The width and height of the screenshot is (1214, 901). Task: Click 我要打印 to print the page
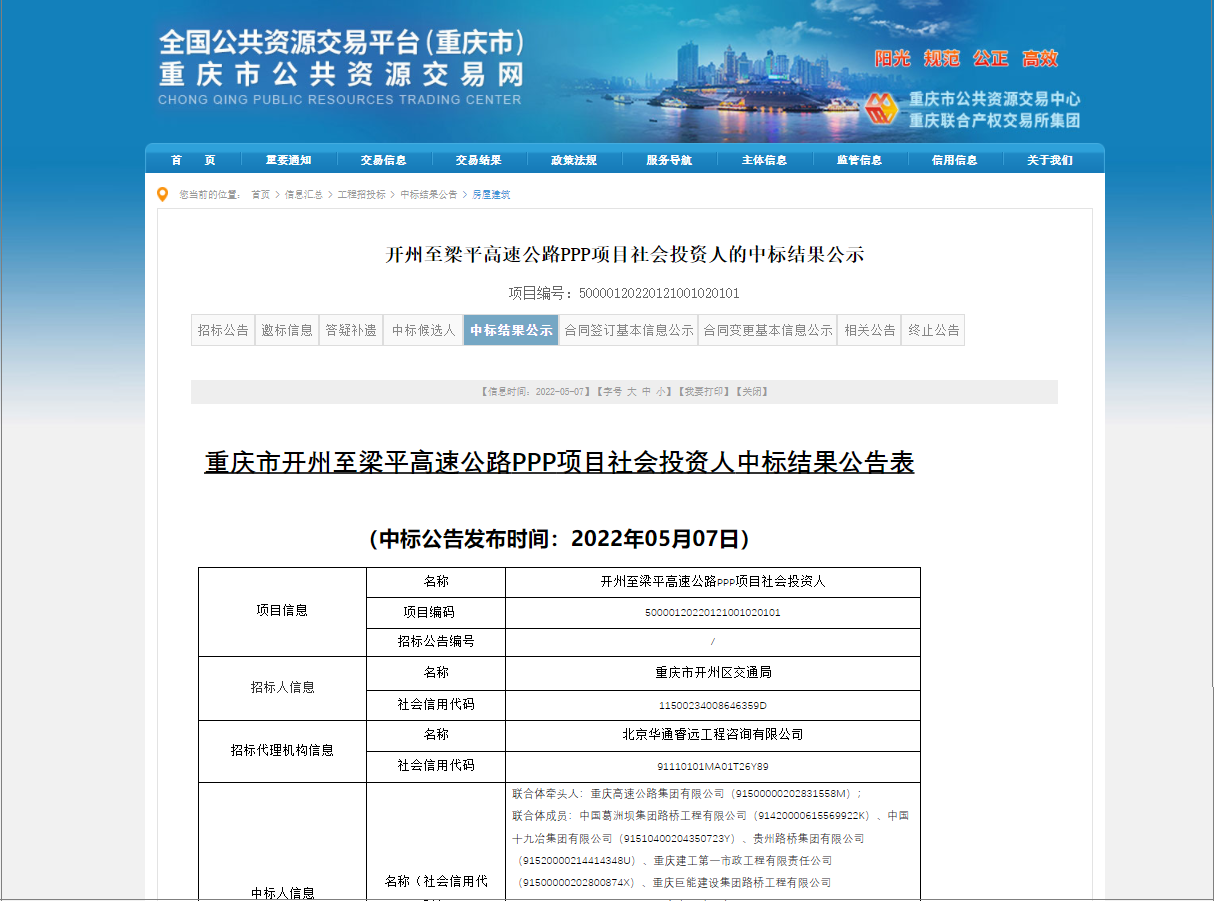(x=704, y=392)
